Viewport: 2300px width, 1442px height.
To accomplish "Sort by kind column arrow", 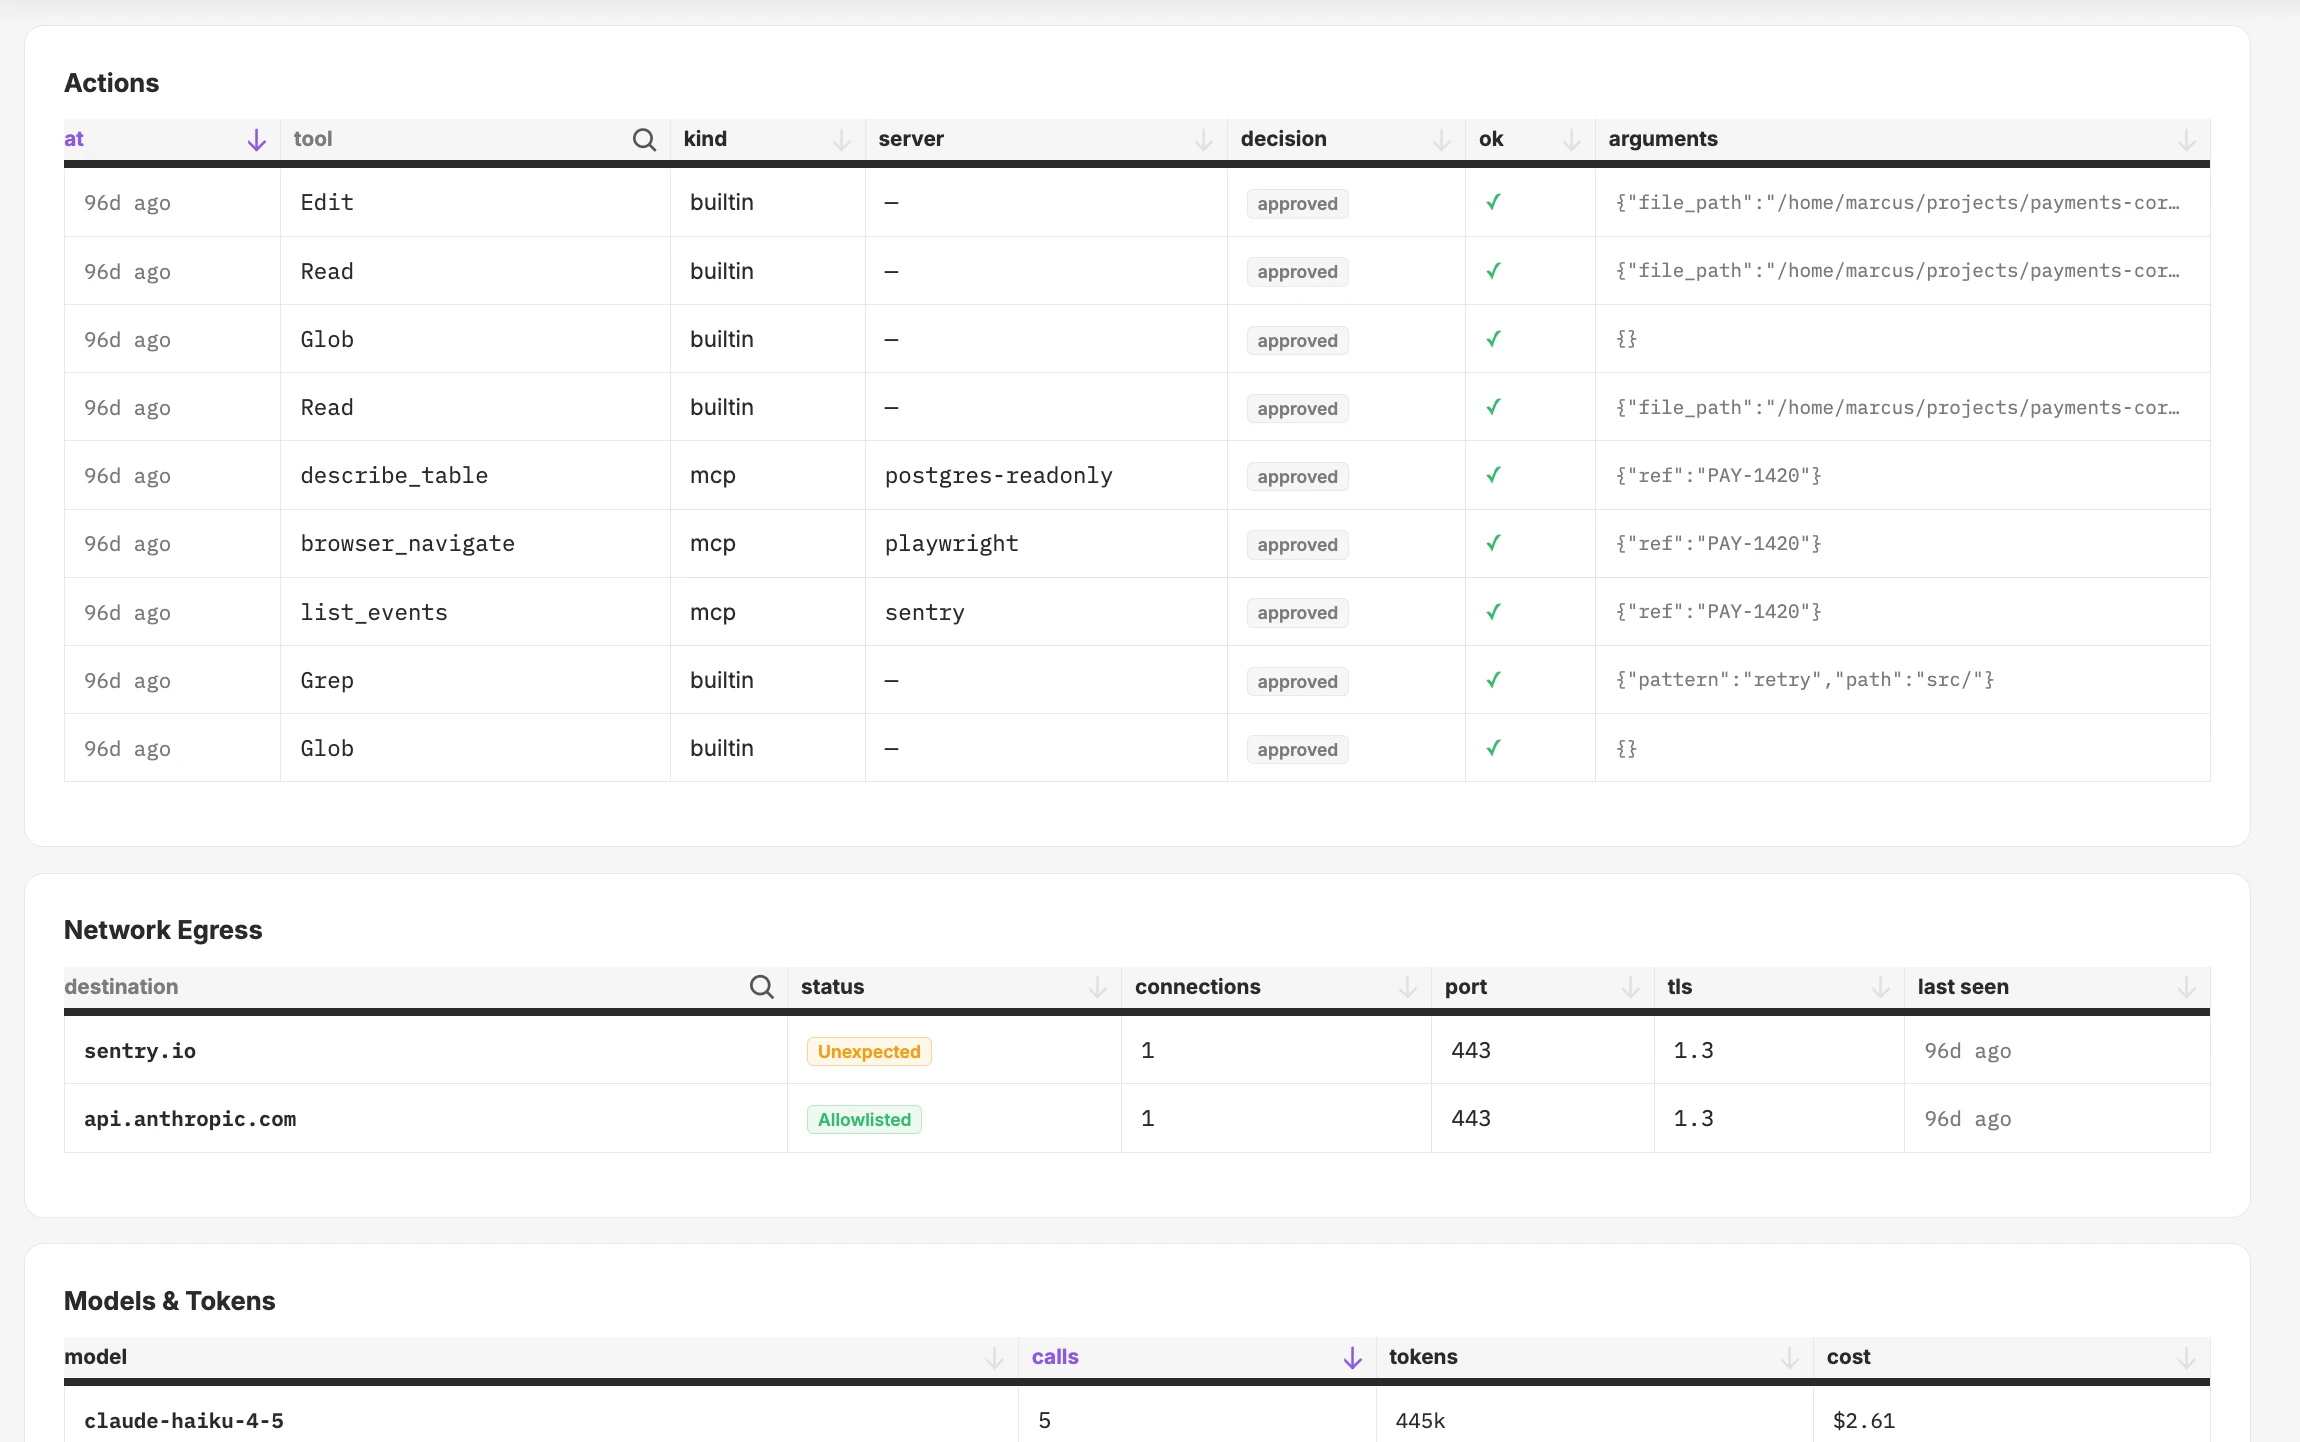I will (x=842, y=140).
